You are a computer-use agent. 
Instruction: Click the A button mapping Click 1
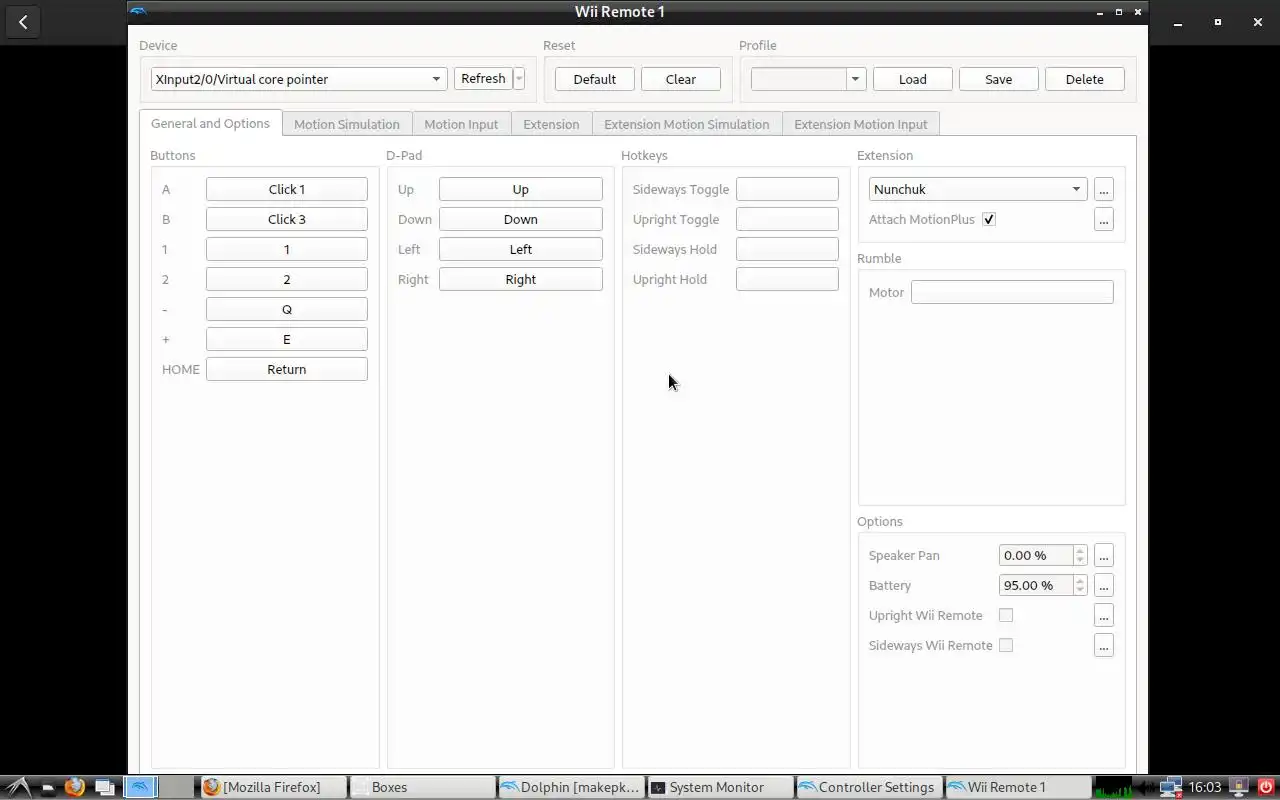pos(287,189)
